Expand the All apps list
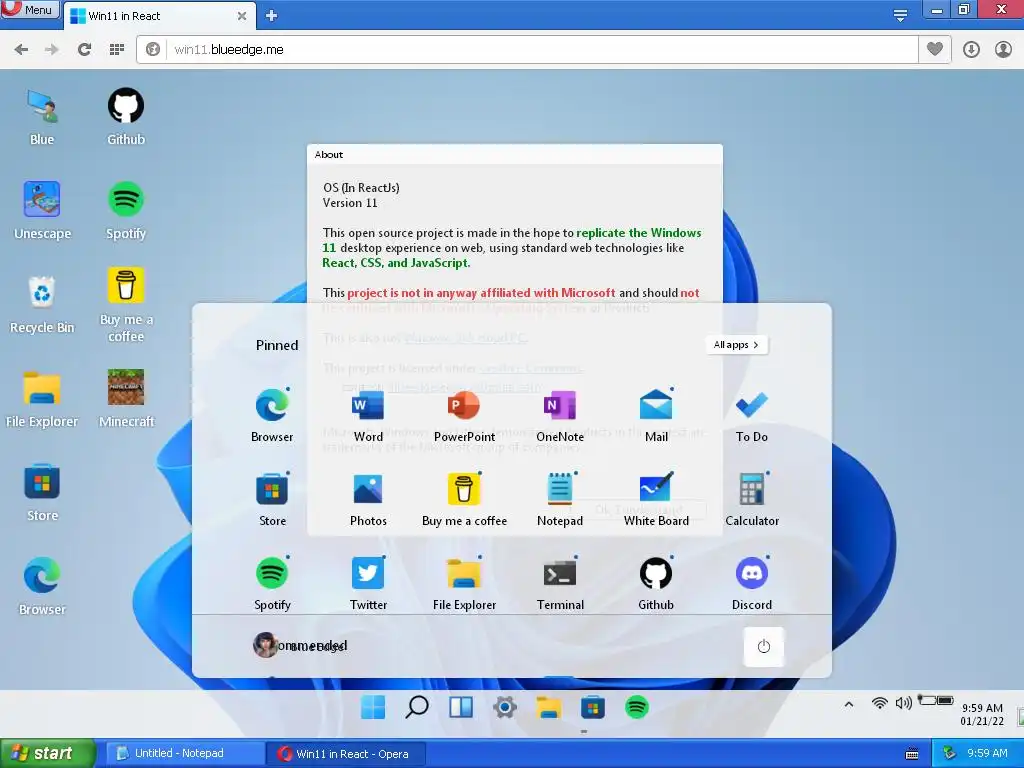1024x768 pixels. click(x=737, y=345)
